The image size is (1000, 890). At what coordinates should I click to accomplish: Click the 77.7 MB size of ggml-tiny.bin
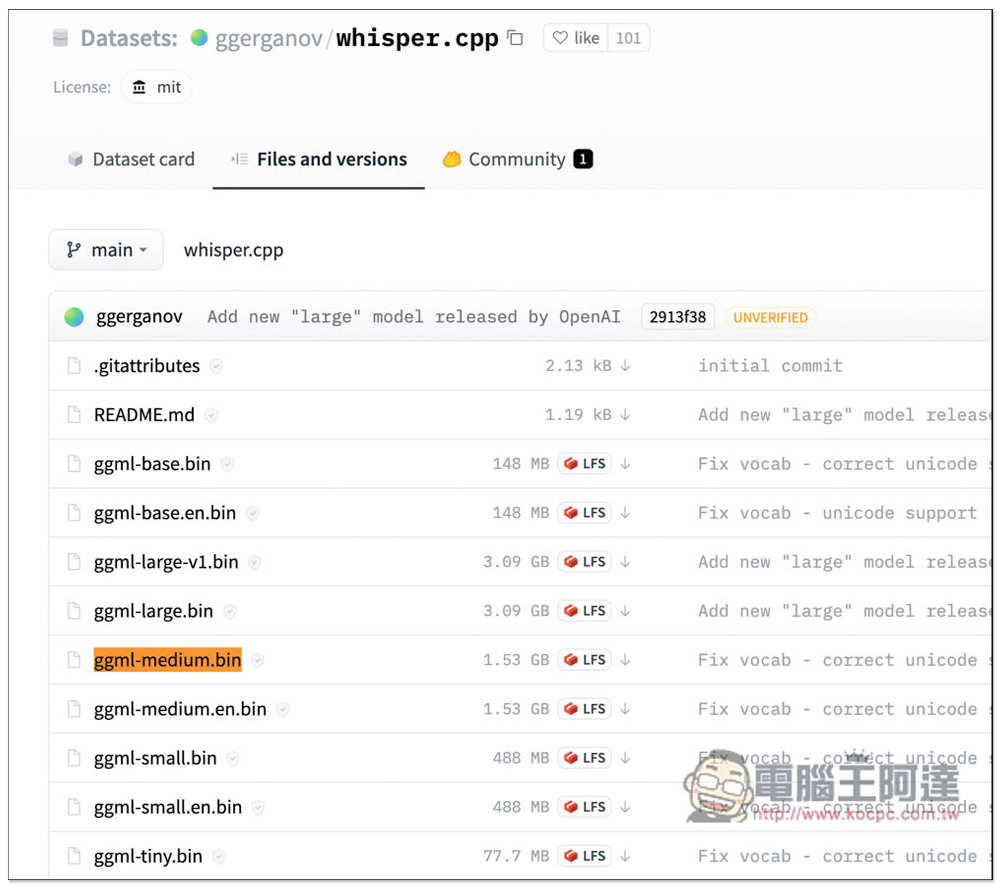(x=516, y=856)
